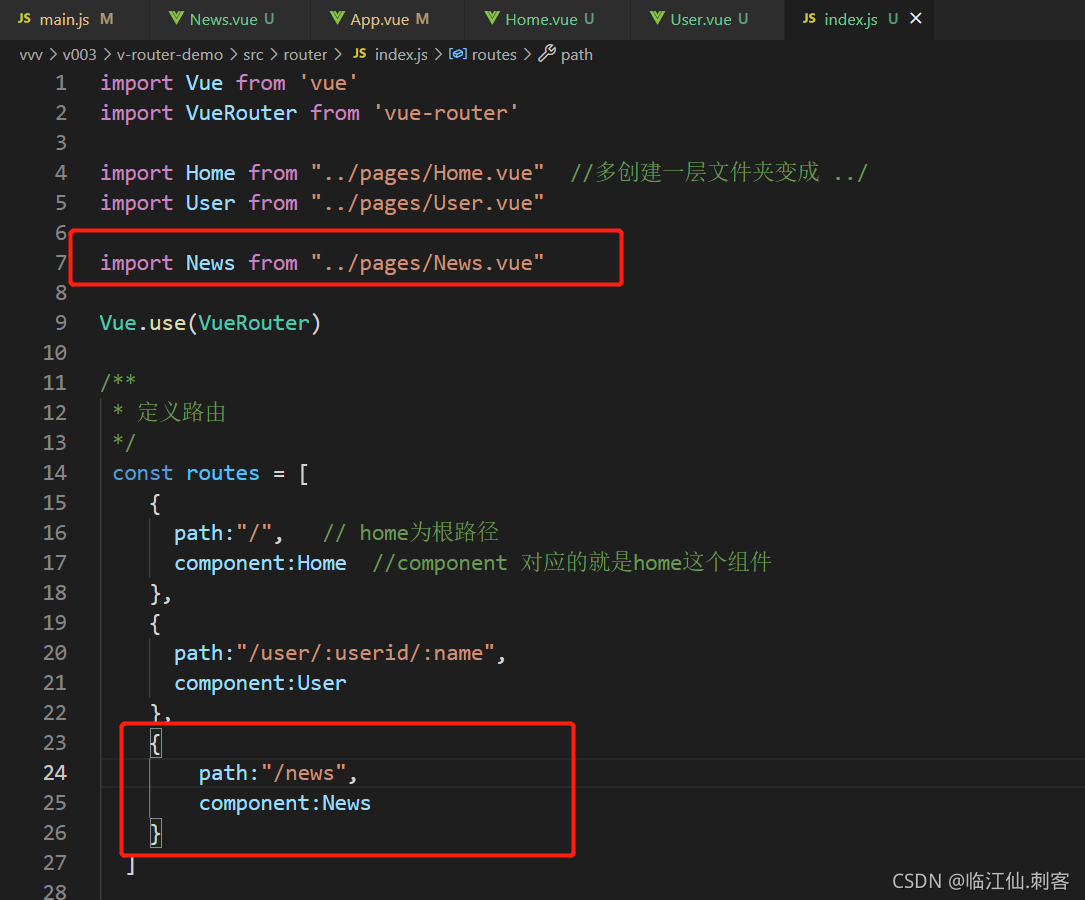Click component:News on line 25

(x=285, y=804)
